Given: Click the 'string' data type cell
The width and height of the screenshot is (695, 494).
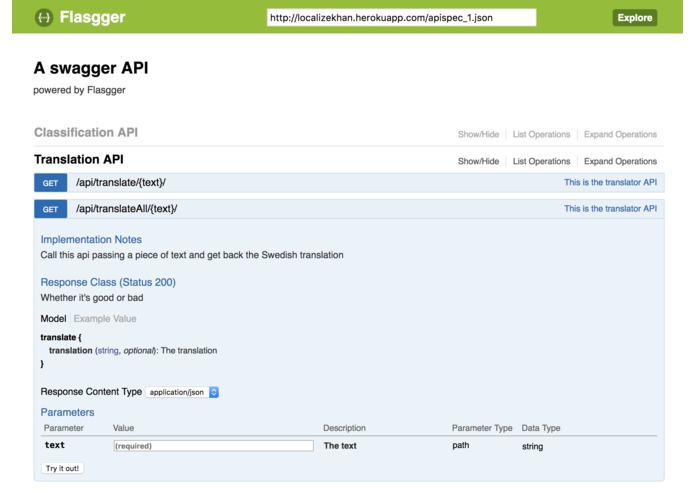Looking at the screenshot, I should (532, 446).
